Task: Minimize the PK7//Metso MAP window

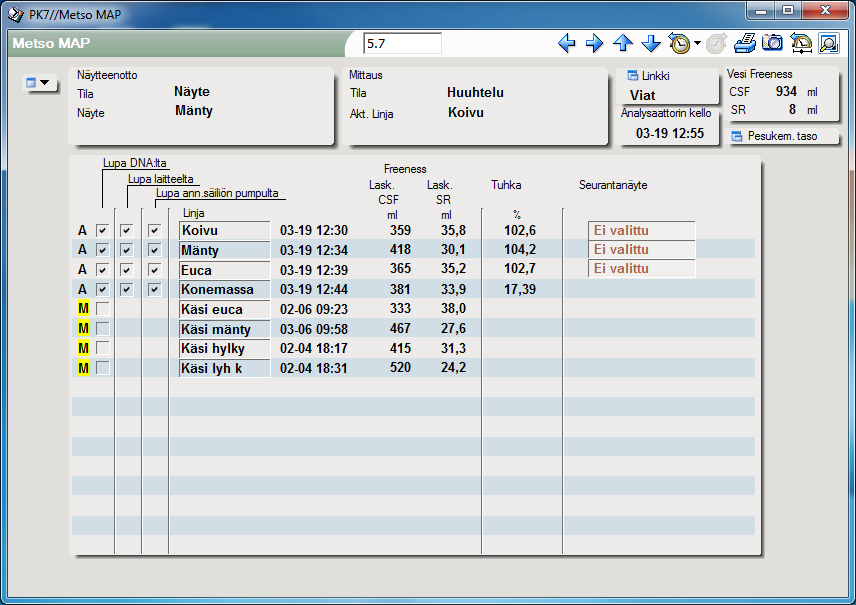Action: tap(761, 10)
